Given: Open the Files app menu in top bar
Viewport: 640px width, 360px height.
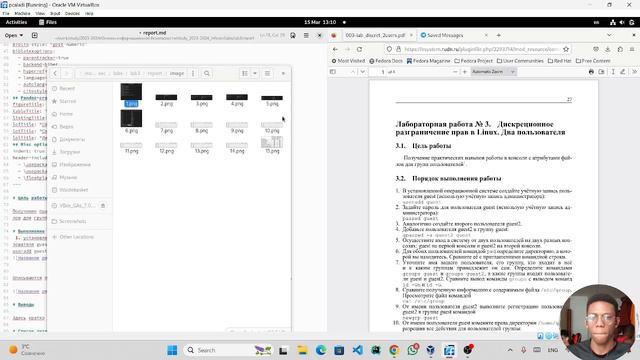Looking at the screenshot, I should click(48, 22).
